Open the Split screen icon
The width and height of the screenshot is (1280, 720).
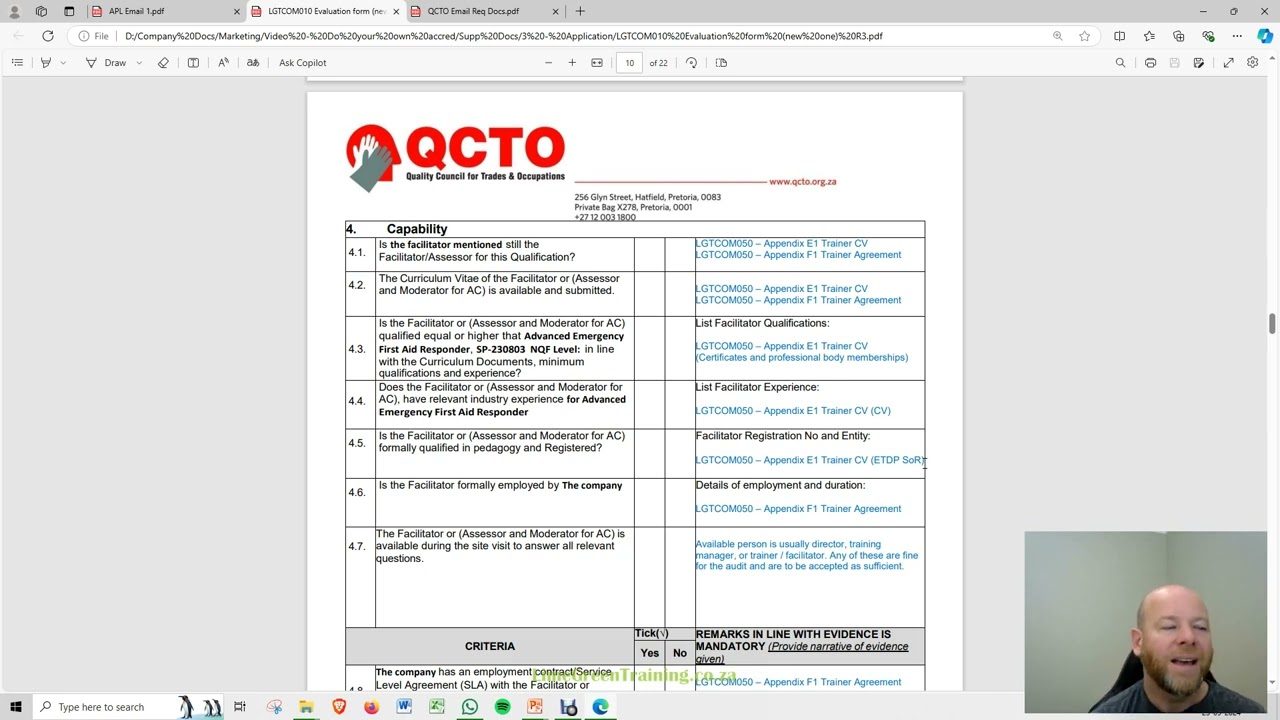coord(1119,36)
